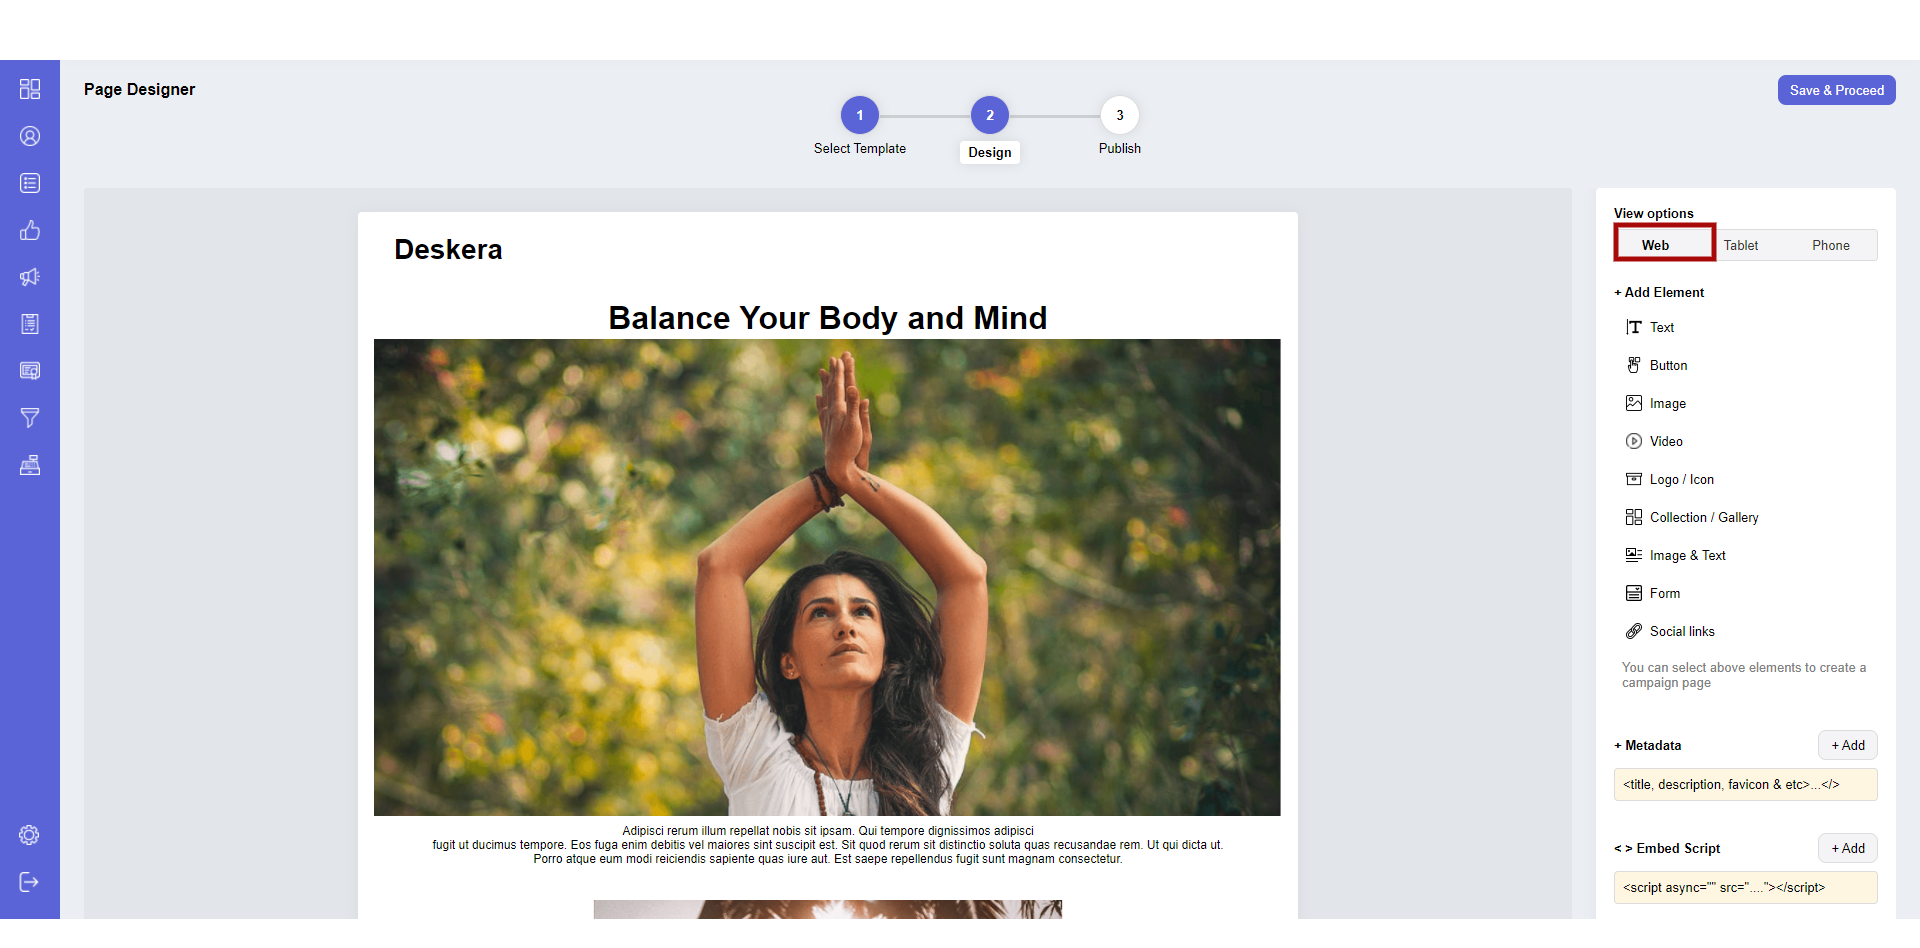Add an Image & Text element

tap(1676, 555)
